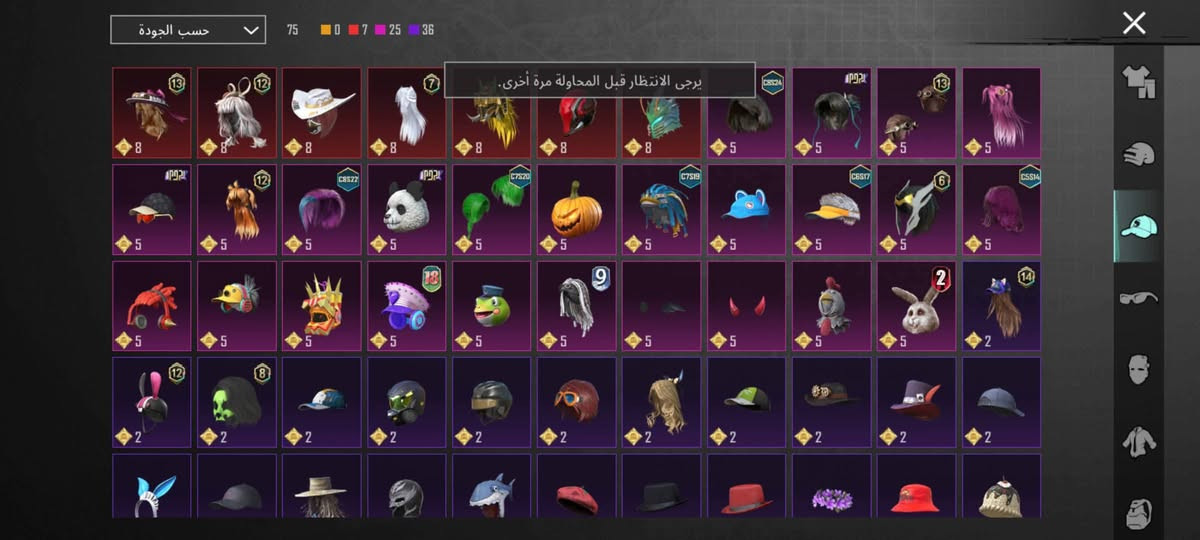Pick the white rabbit head item
The height and width of the screenshot is (540, 1200).
[x=917, y=306]
